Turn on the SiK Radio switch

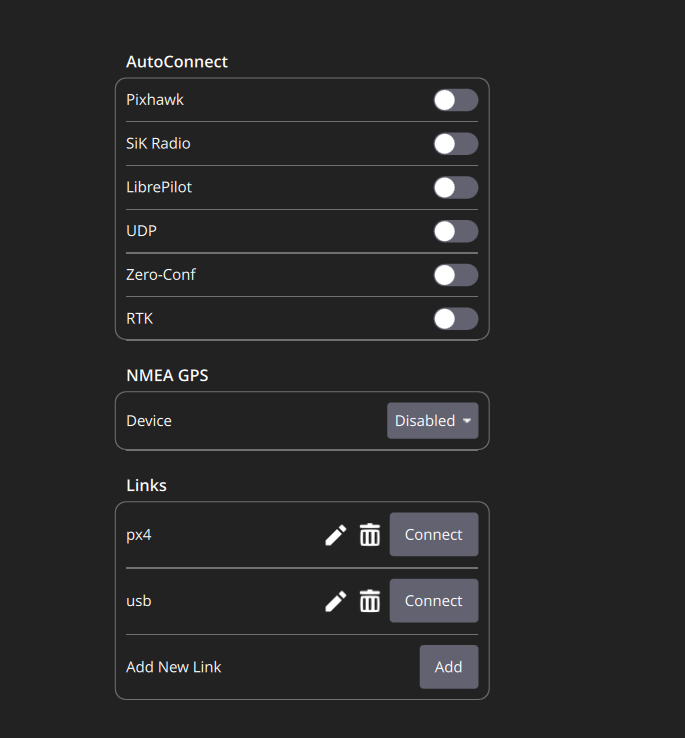coord(455,144)
